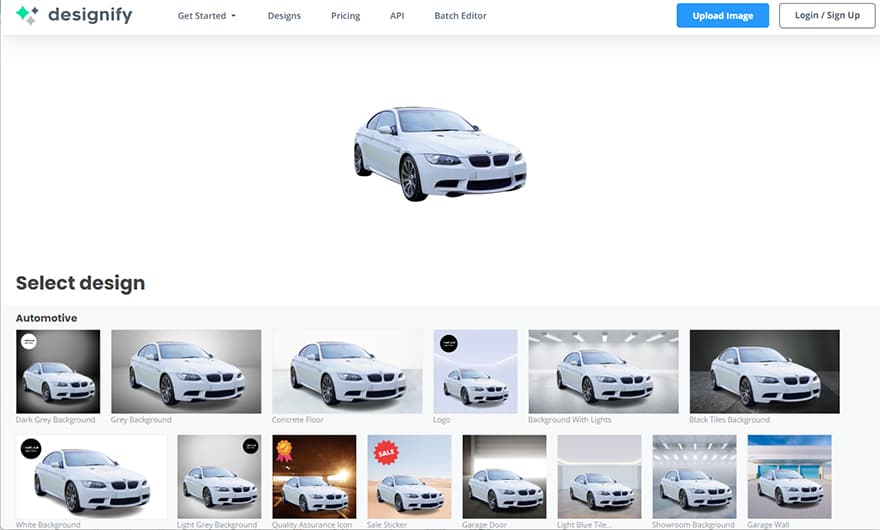Click the Upload Image button

(722, 16)
